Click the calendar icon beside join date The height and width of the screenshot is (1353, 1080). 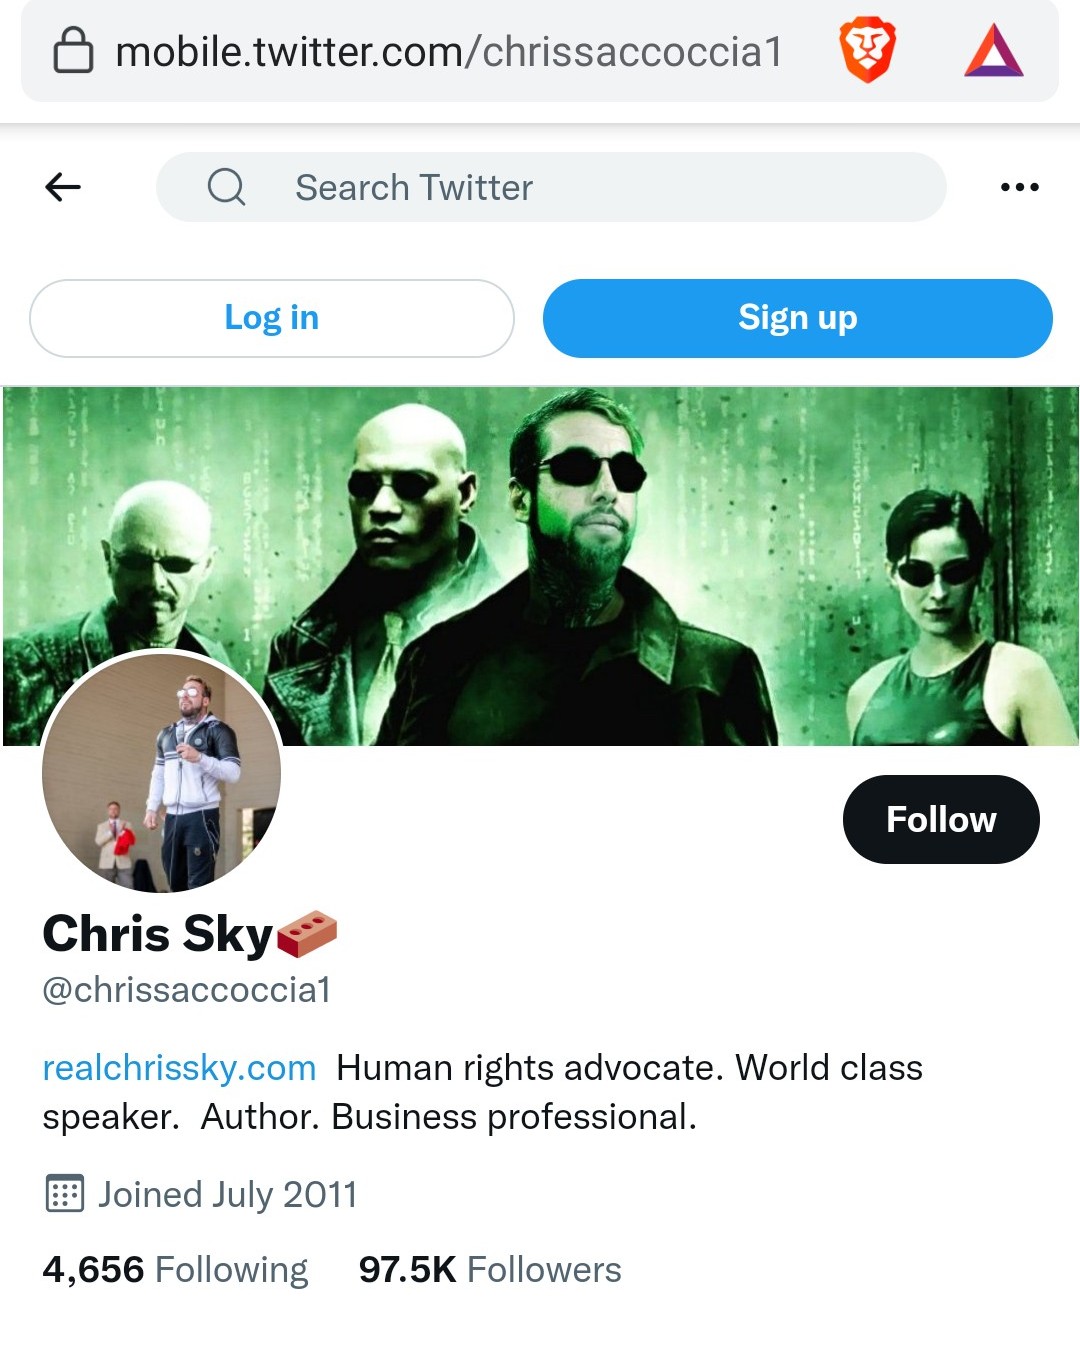65,1194
